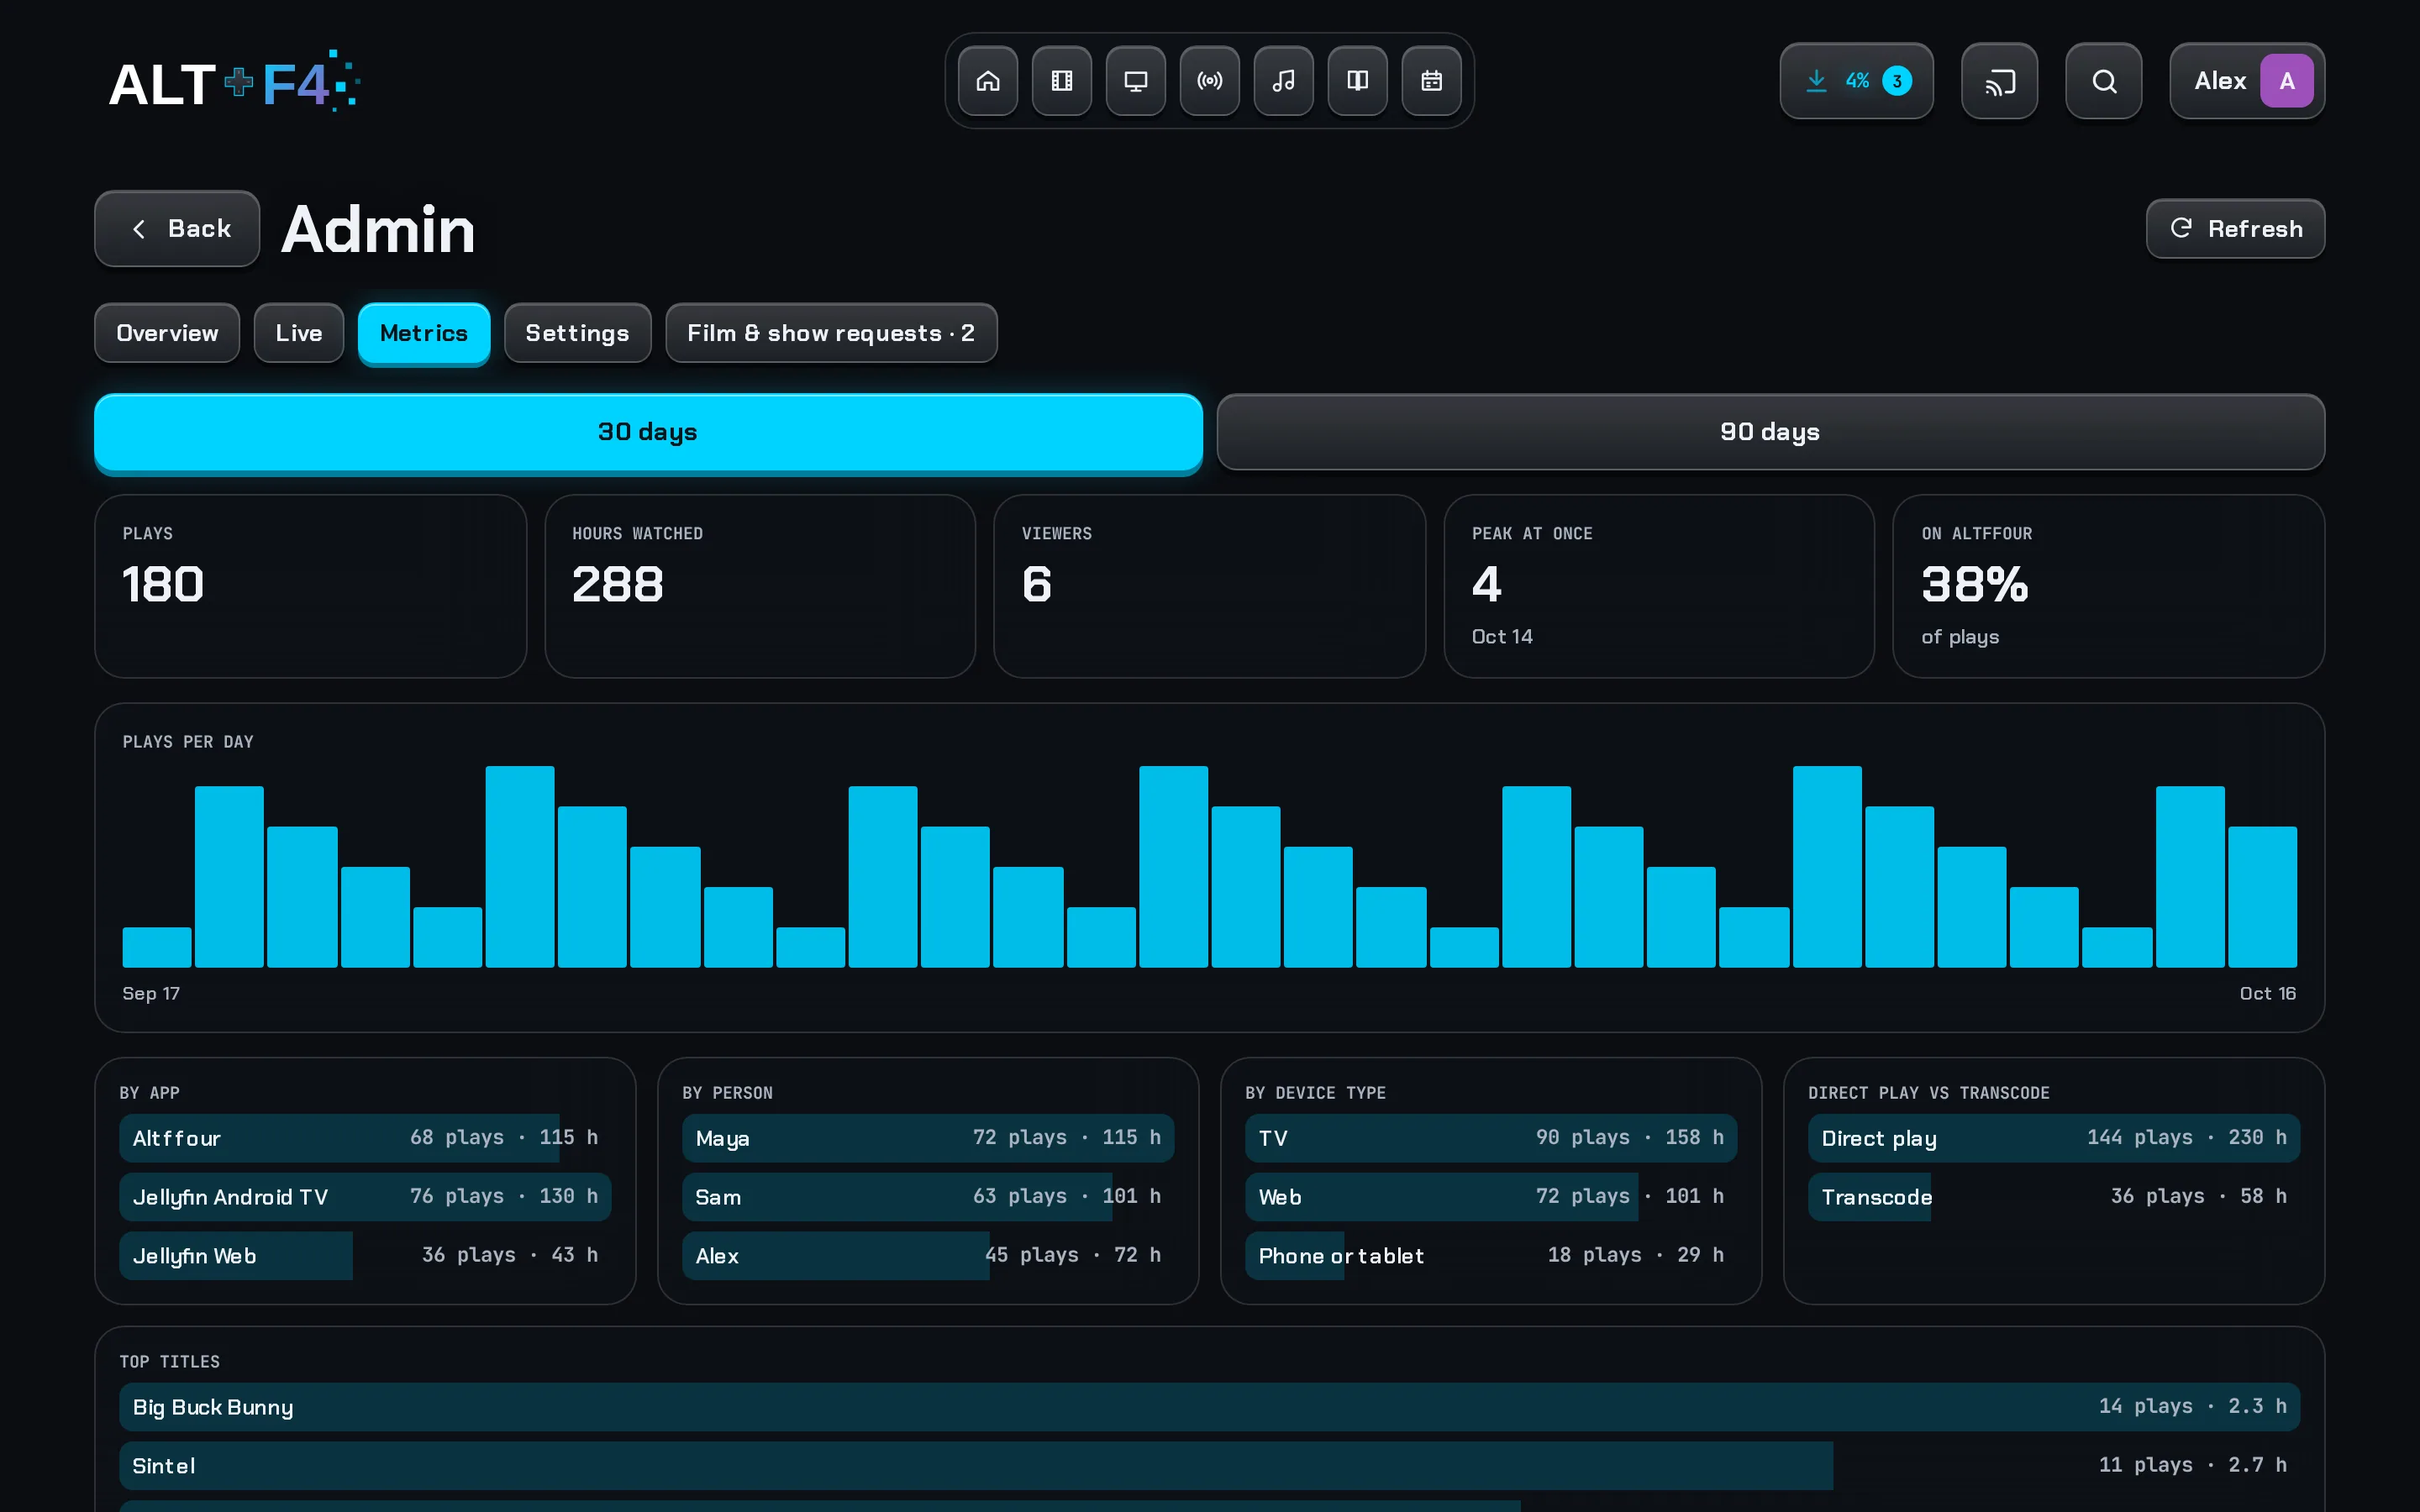This screenshot has height=1512, width=2420.
Task: Select the 90 days range
Action: pos(1770,432)
